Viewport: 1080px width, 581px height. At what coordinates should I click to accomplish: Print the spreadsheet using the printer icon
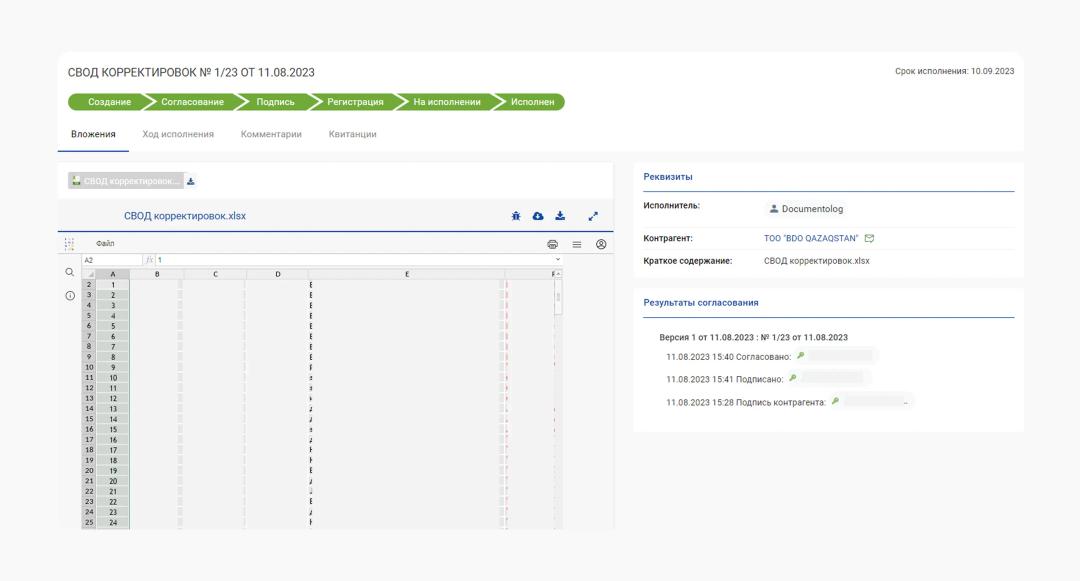552,244
